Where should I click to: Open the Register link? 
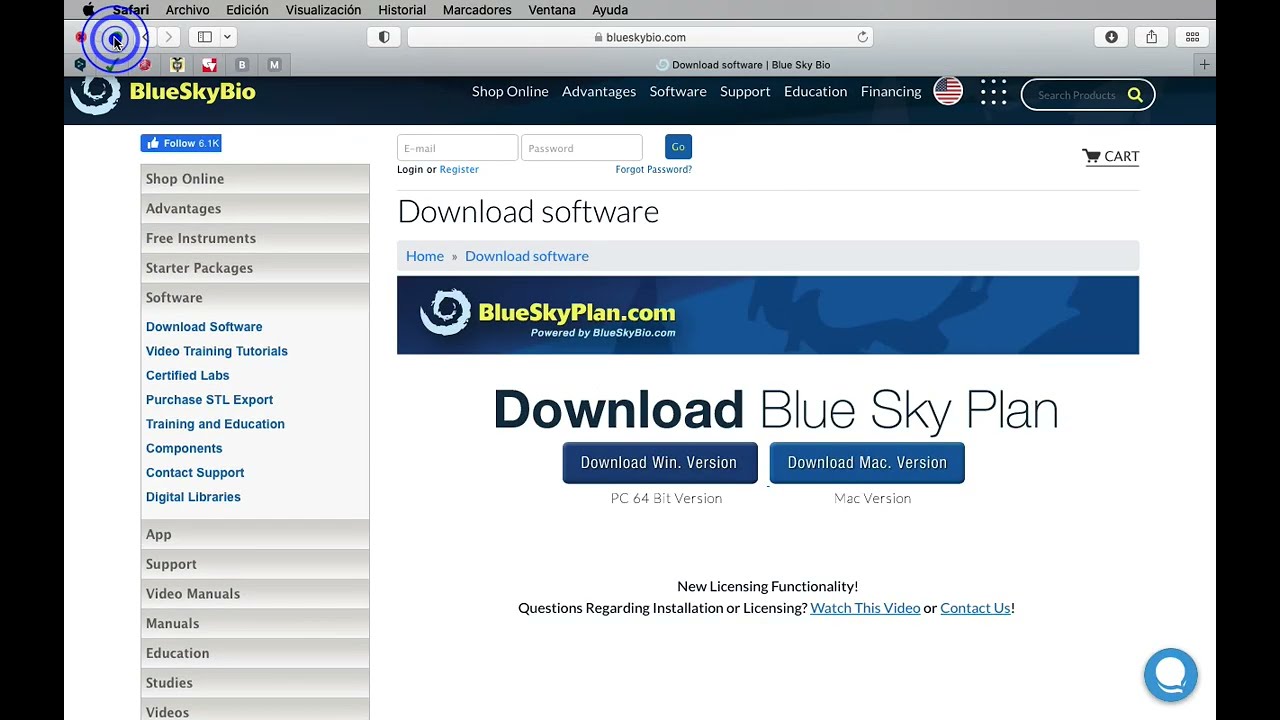point(459,169)
